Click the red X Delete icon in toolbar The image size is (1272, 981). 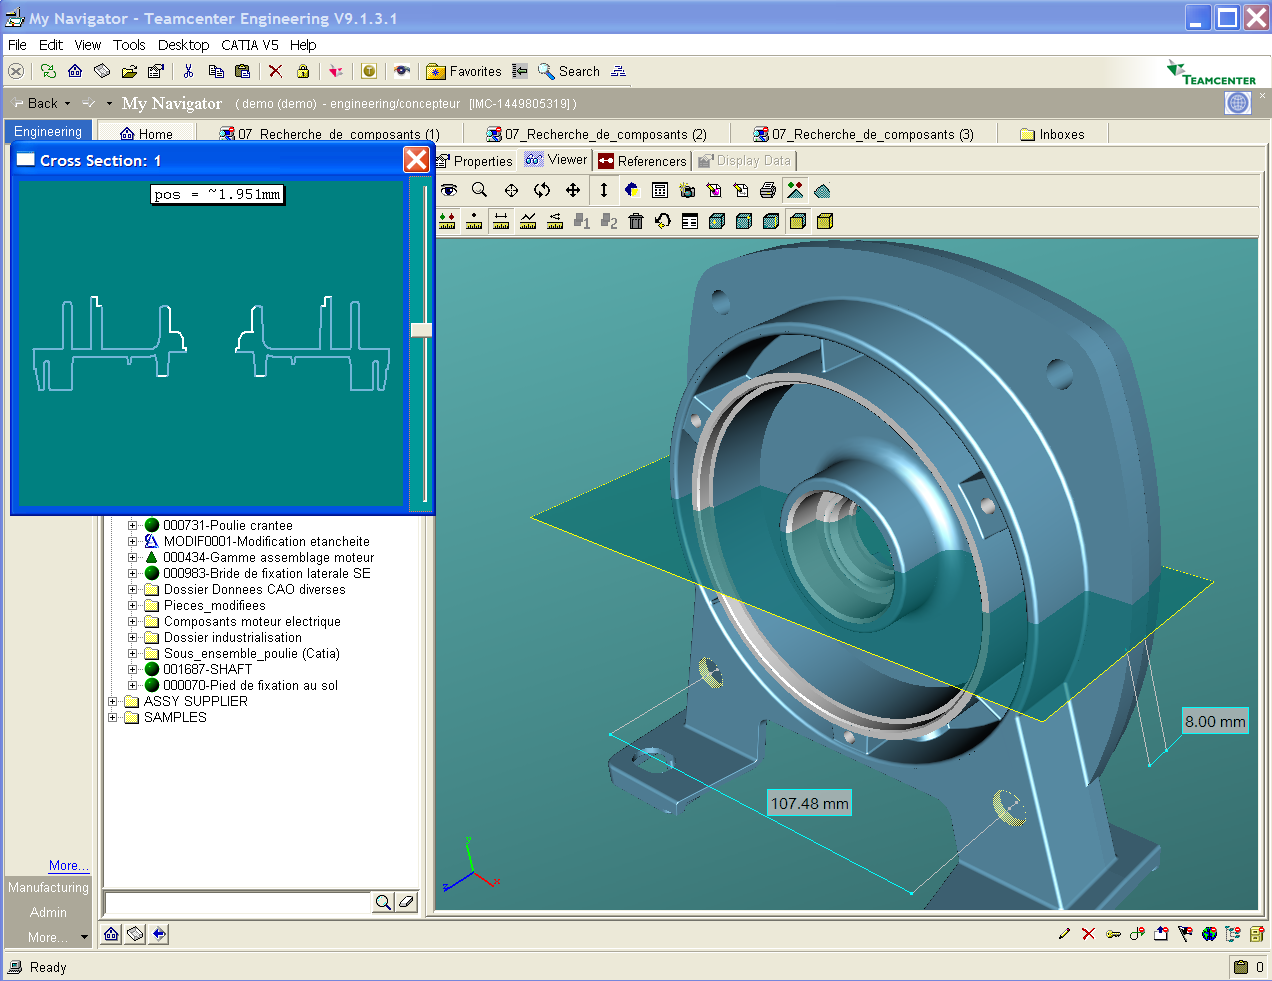pos(276,71)
